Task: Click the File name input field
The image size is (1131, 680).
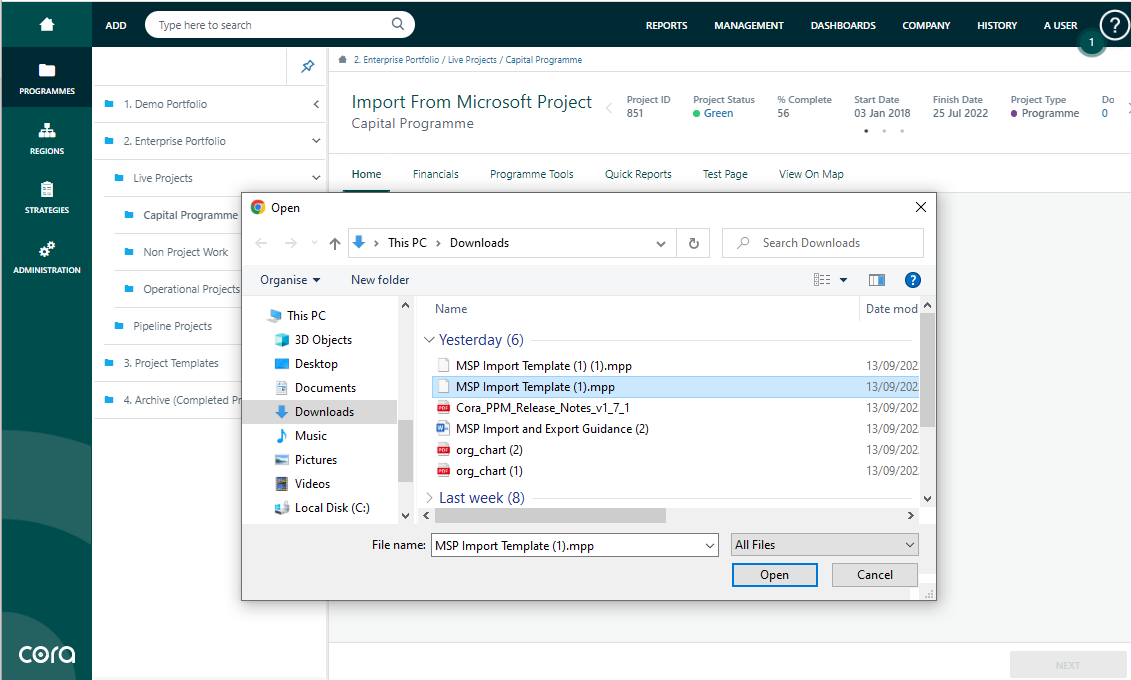Action: click(x=566, y=546)
